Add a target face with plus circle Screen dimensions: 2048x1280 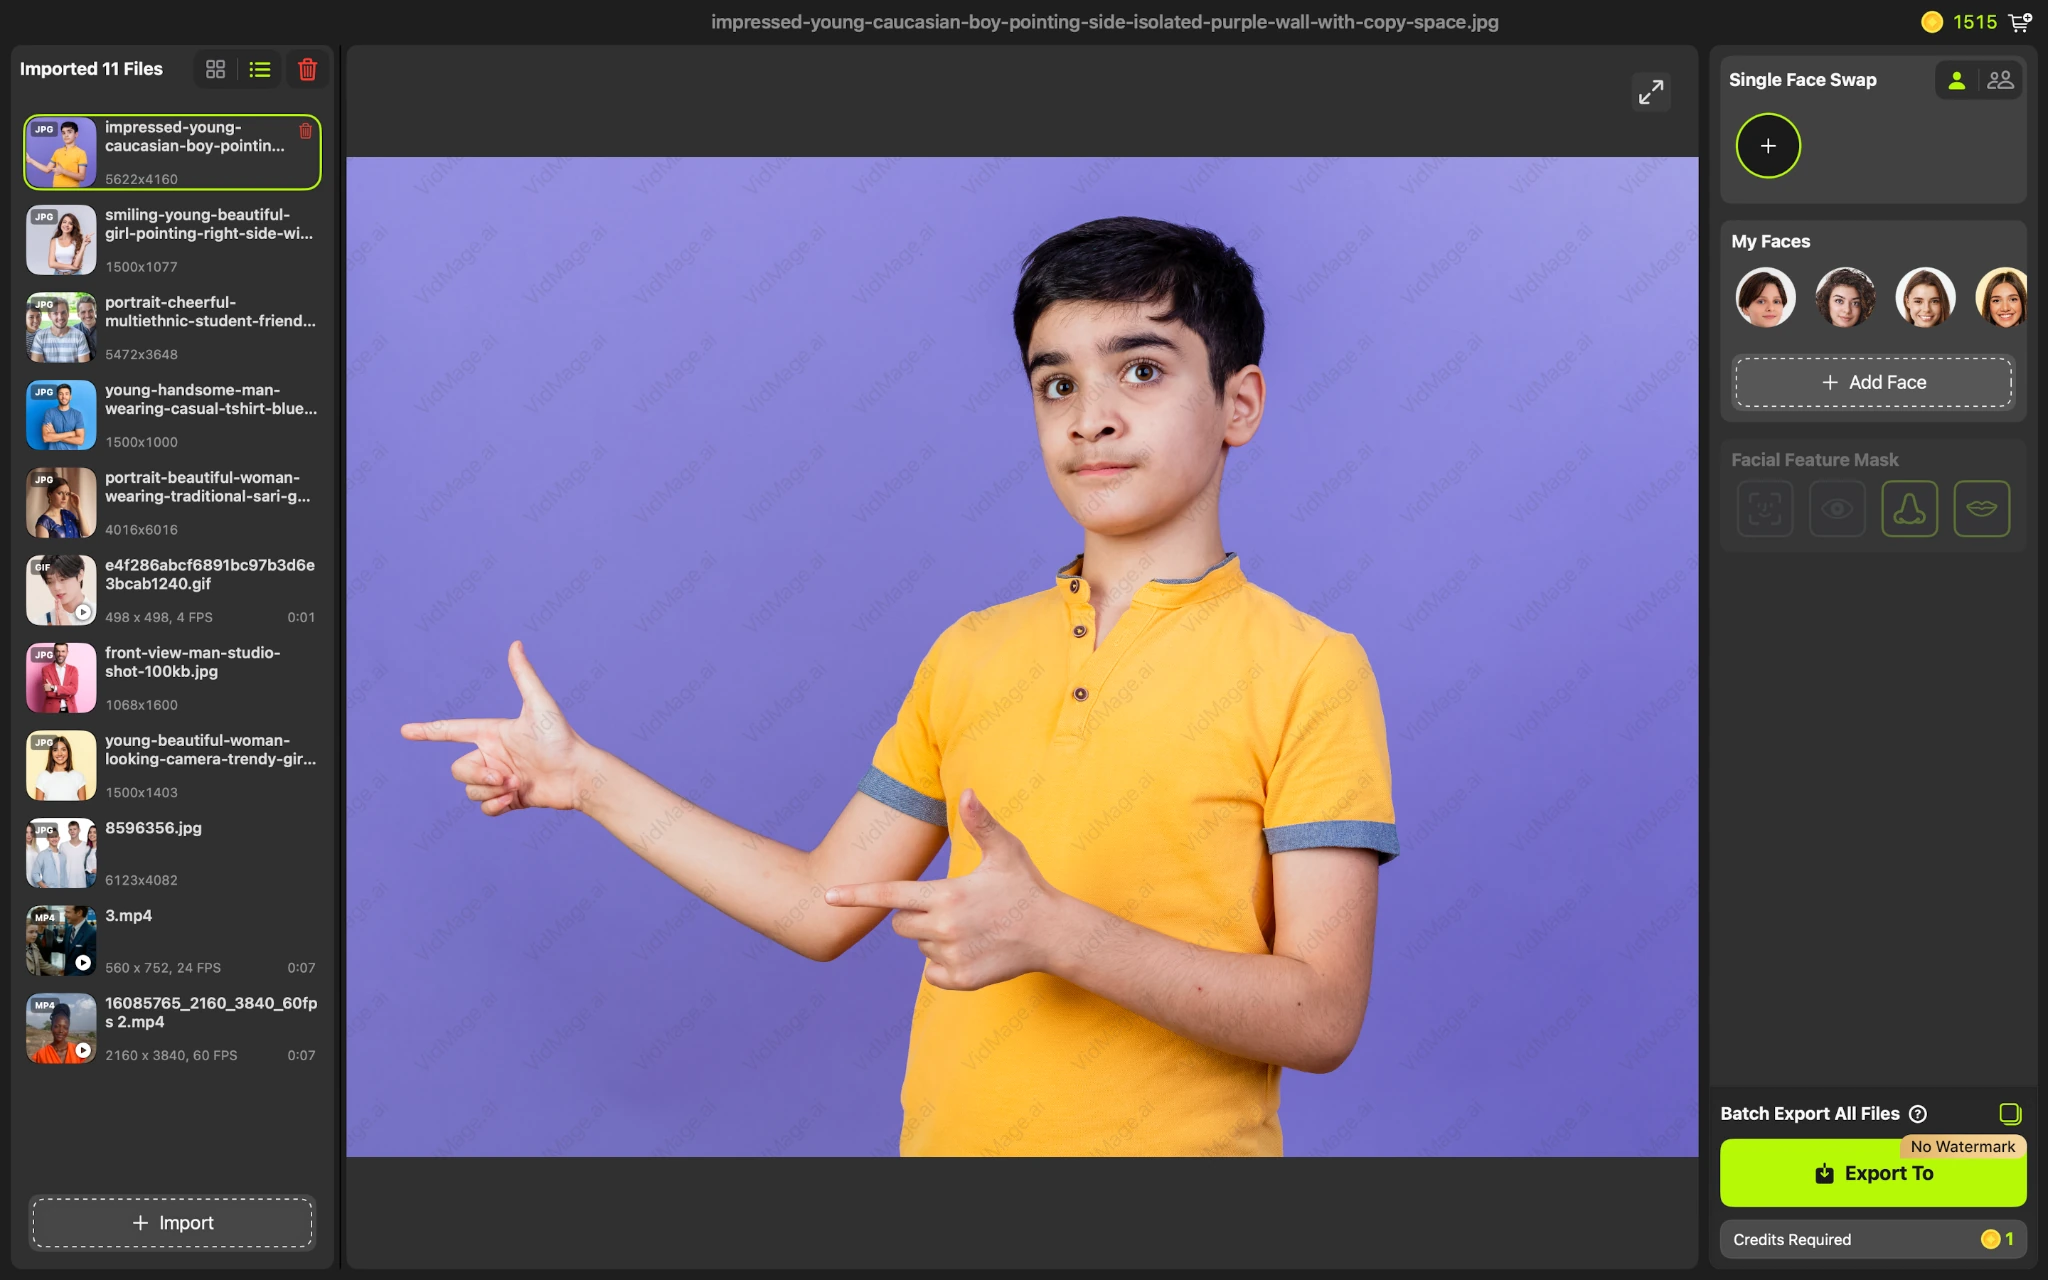coord(1768,146)
